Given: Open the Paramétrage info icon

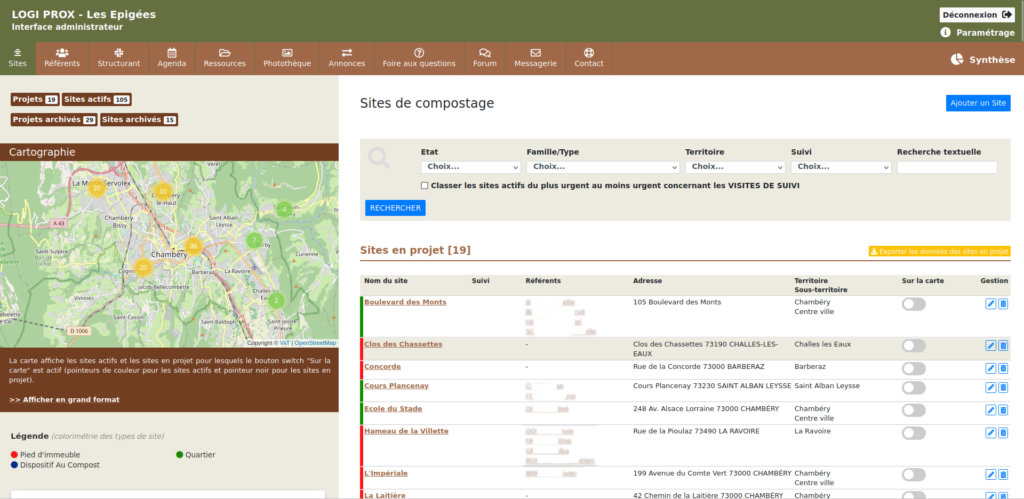Looking at the screenshot, I should coord(945,33).
